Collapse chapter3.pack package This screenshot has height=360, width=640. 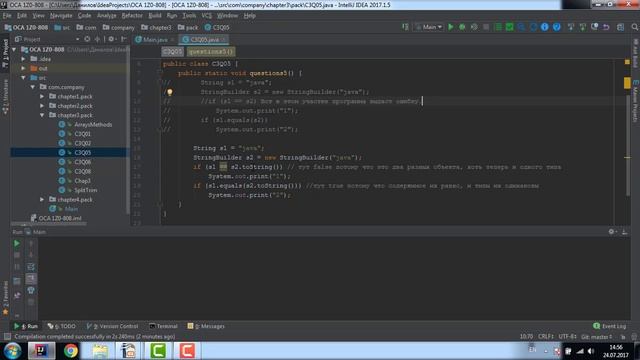click(42, 115)
